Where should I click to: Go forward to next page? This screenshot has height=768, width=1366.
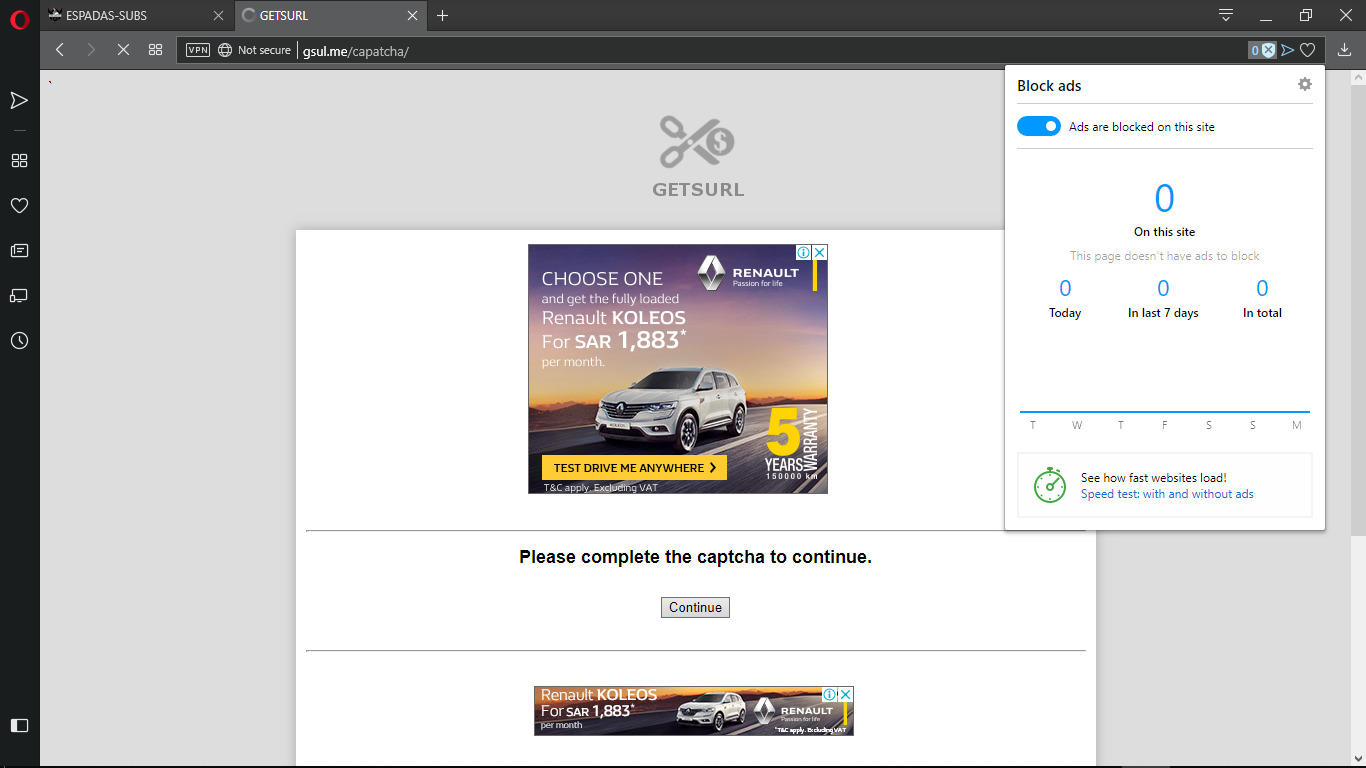point(91,49)
